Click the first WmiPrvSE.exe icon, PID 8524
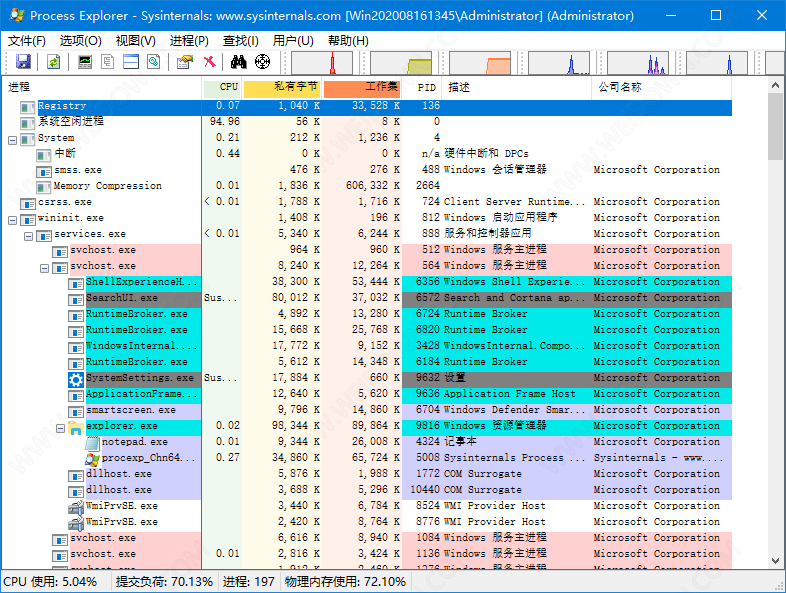 (x=76, y=508)
